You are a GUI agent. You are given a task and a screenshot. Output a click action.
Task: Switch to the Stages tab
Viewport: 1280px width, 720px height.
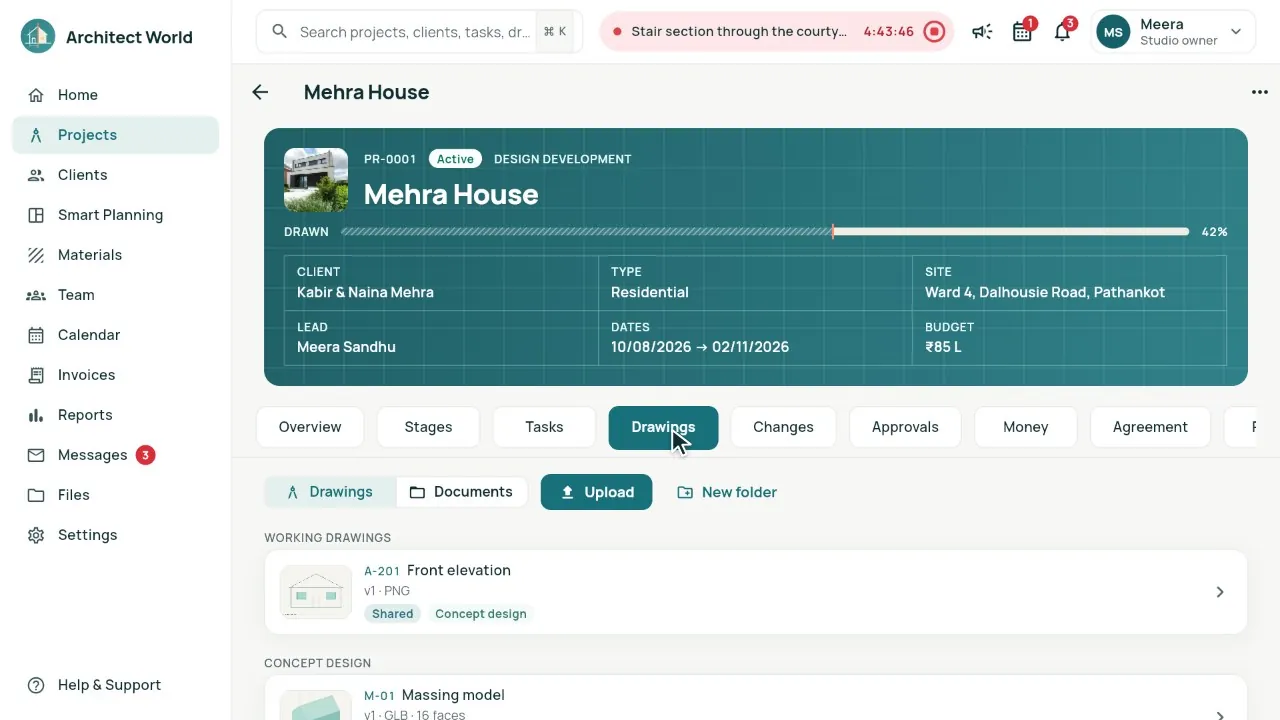coord(428,427)
